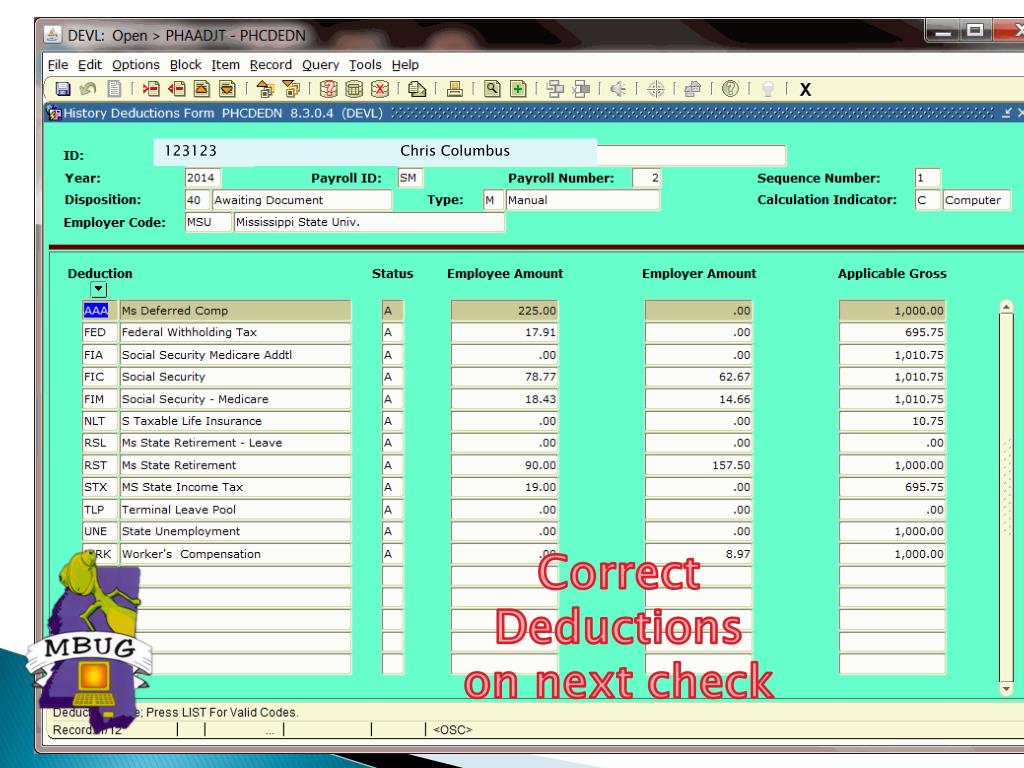Viewport: 1024px width, 768px height.
Task: Click the View/Send Message icon
Action: tap(417, 89)
